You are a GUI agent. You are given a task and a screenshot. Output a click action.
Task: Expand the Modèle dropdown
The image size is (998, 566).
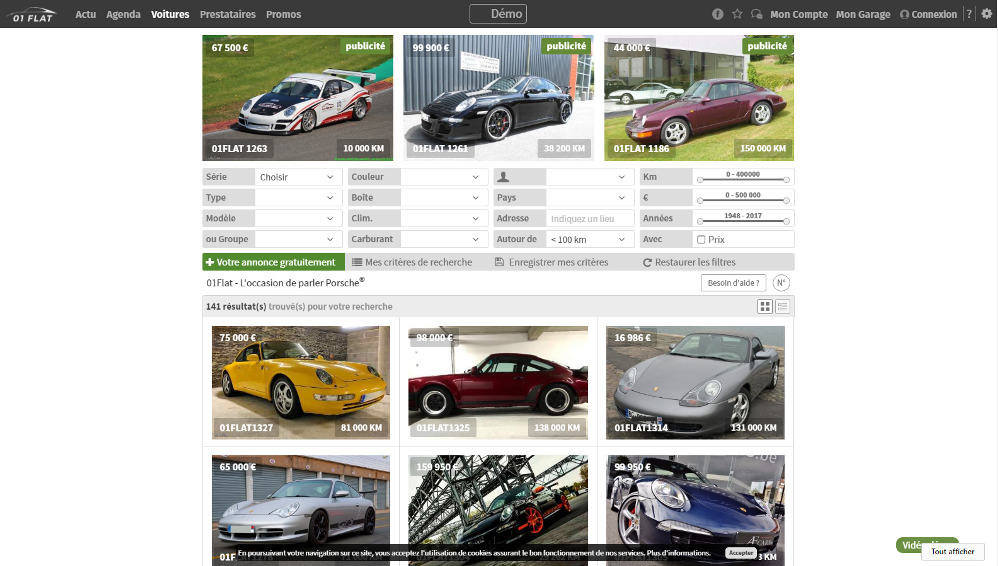[x=298, y=218]
